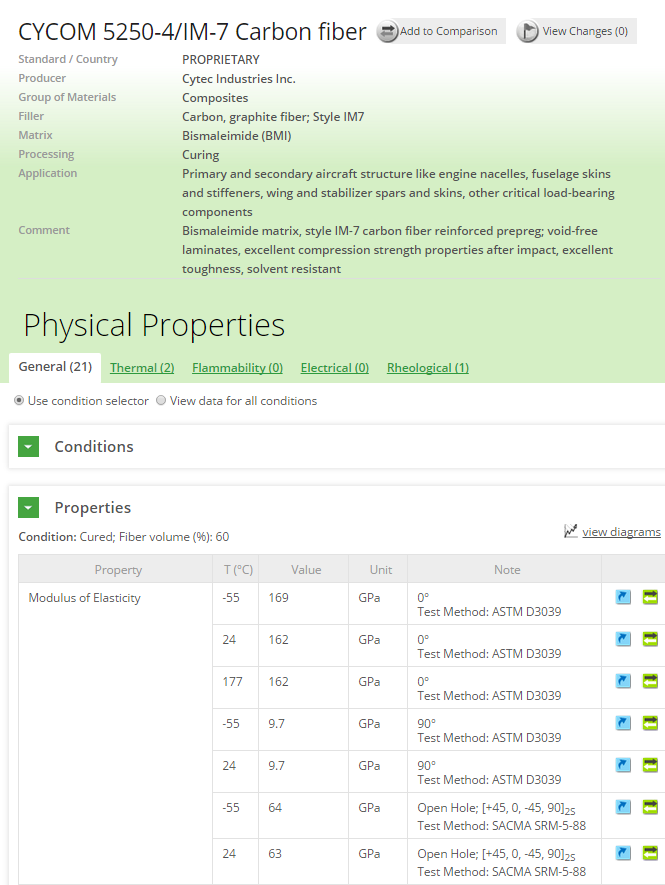Click the Add to Comparison button label
This screenshot has height=885, width=665.
click(x=449, y=31)
